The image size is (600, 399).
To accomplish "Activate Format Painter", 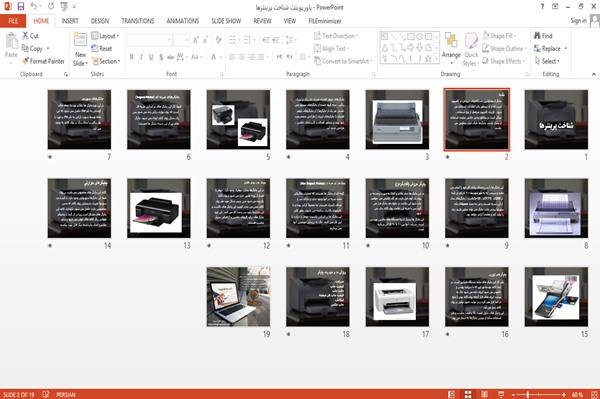I will pyautogui.click(x=43, y=61).
